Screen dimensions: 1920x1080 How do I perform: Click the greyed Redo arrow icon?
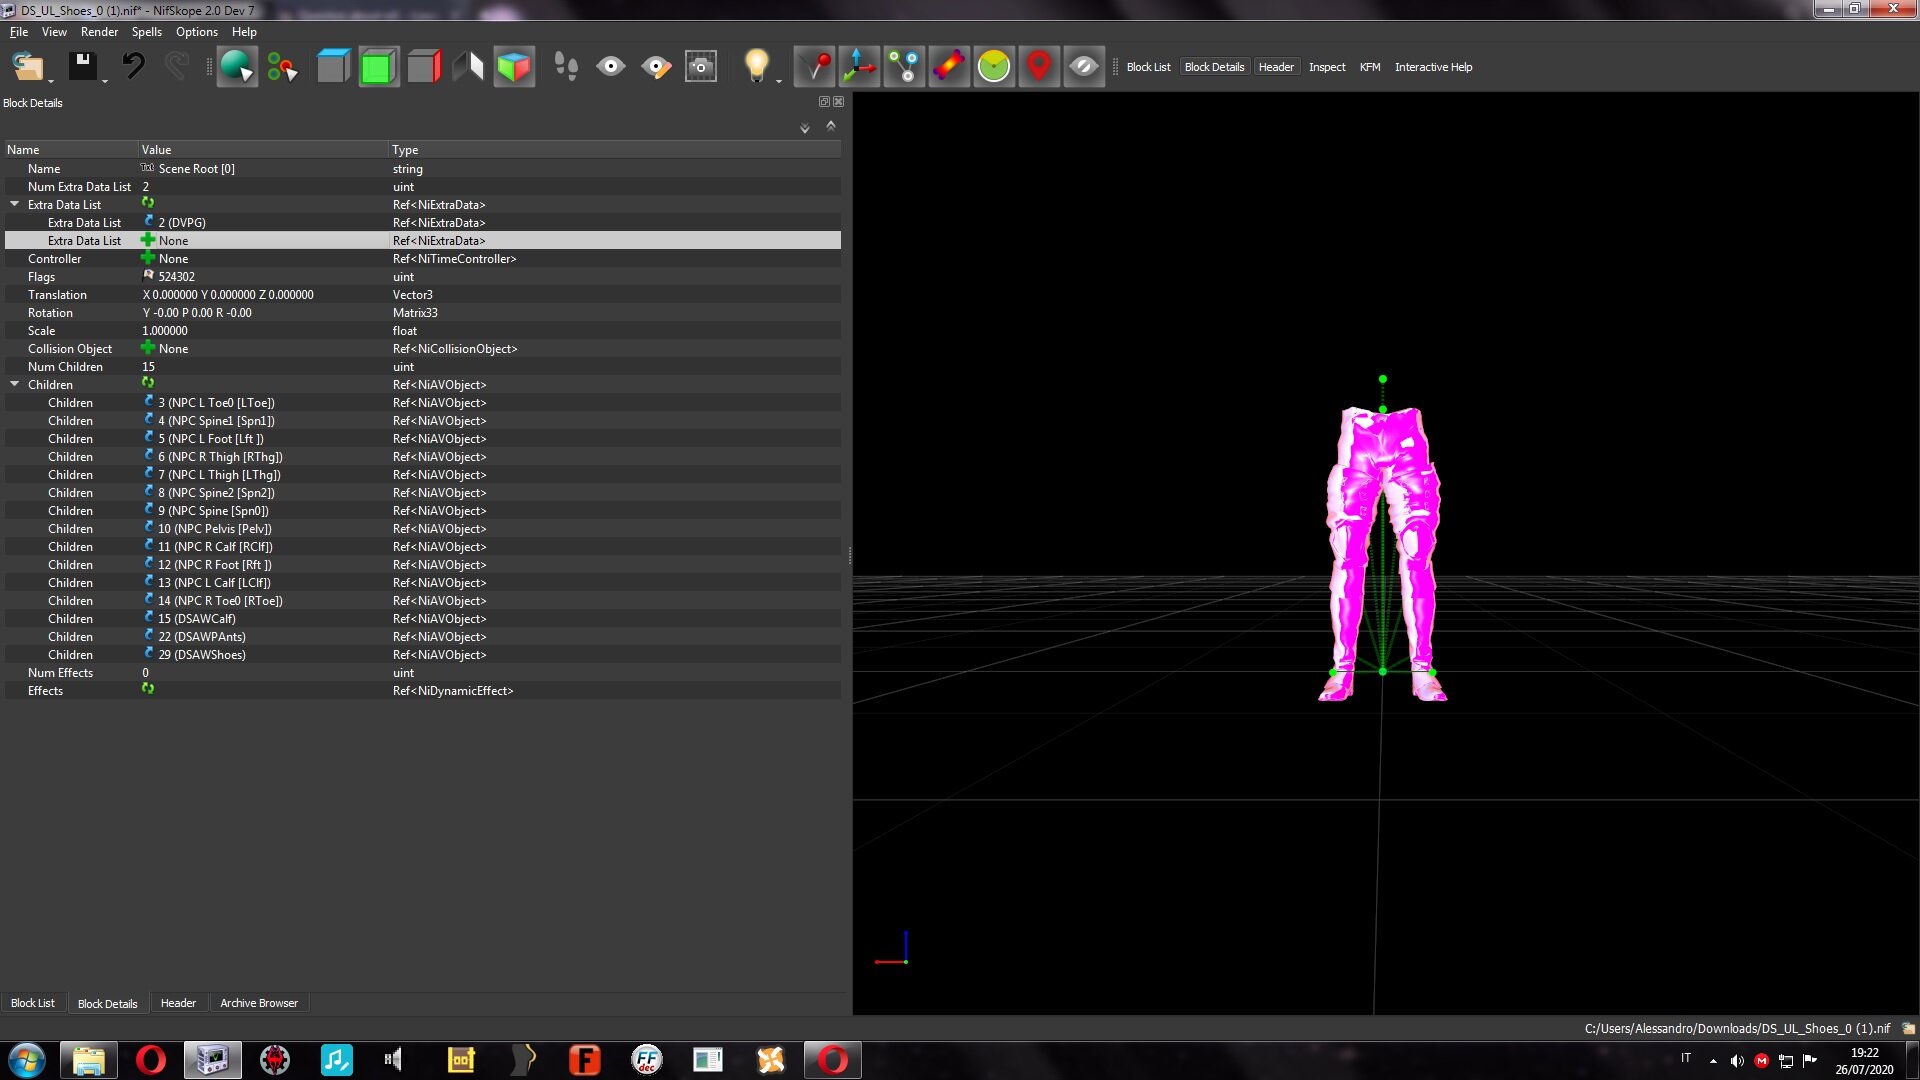tap(177, 67)
